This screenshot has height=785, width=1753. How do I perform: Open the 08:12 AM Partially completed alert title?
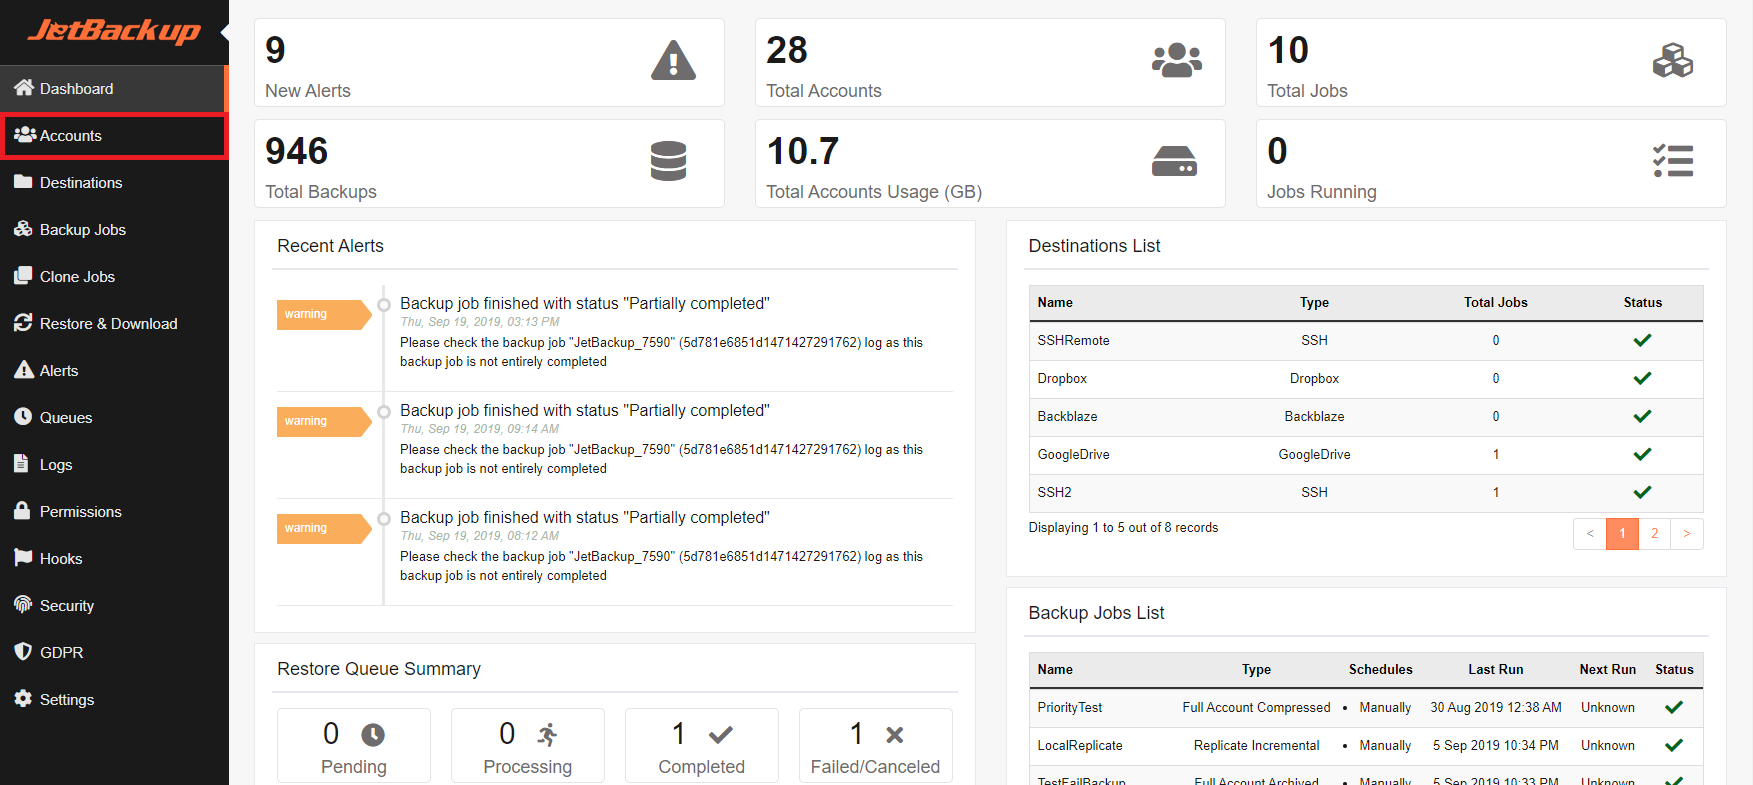point(585,517)
